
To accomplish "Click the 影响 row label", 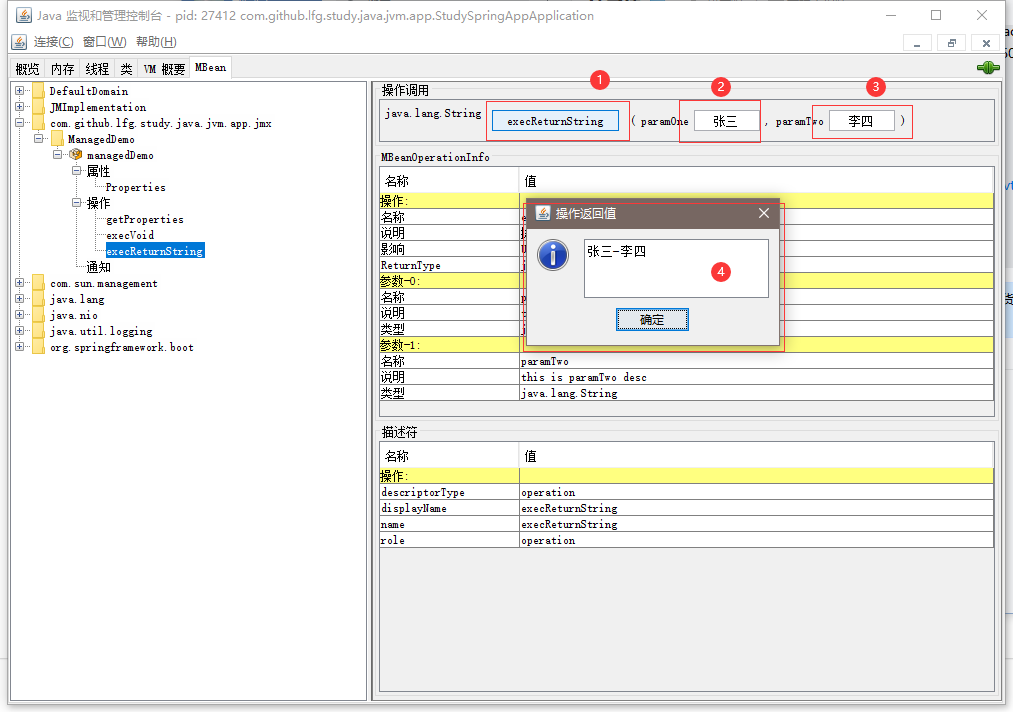I will (x=392, y=249).
